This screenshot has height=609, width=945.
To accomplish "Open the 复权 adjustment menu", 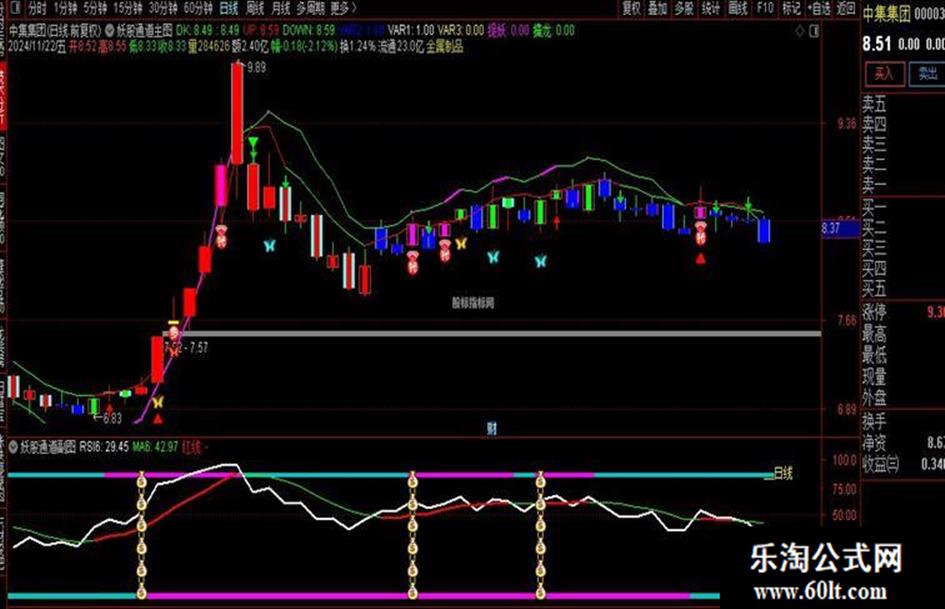I will [x=631, y=8].
